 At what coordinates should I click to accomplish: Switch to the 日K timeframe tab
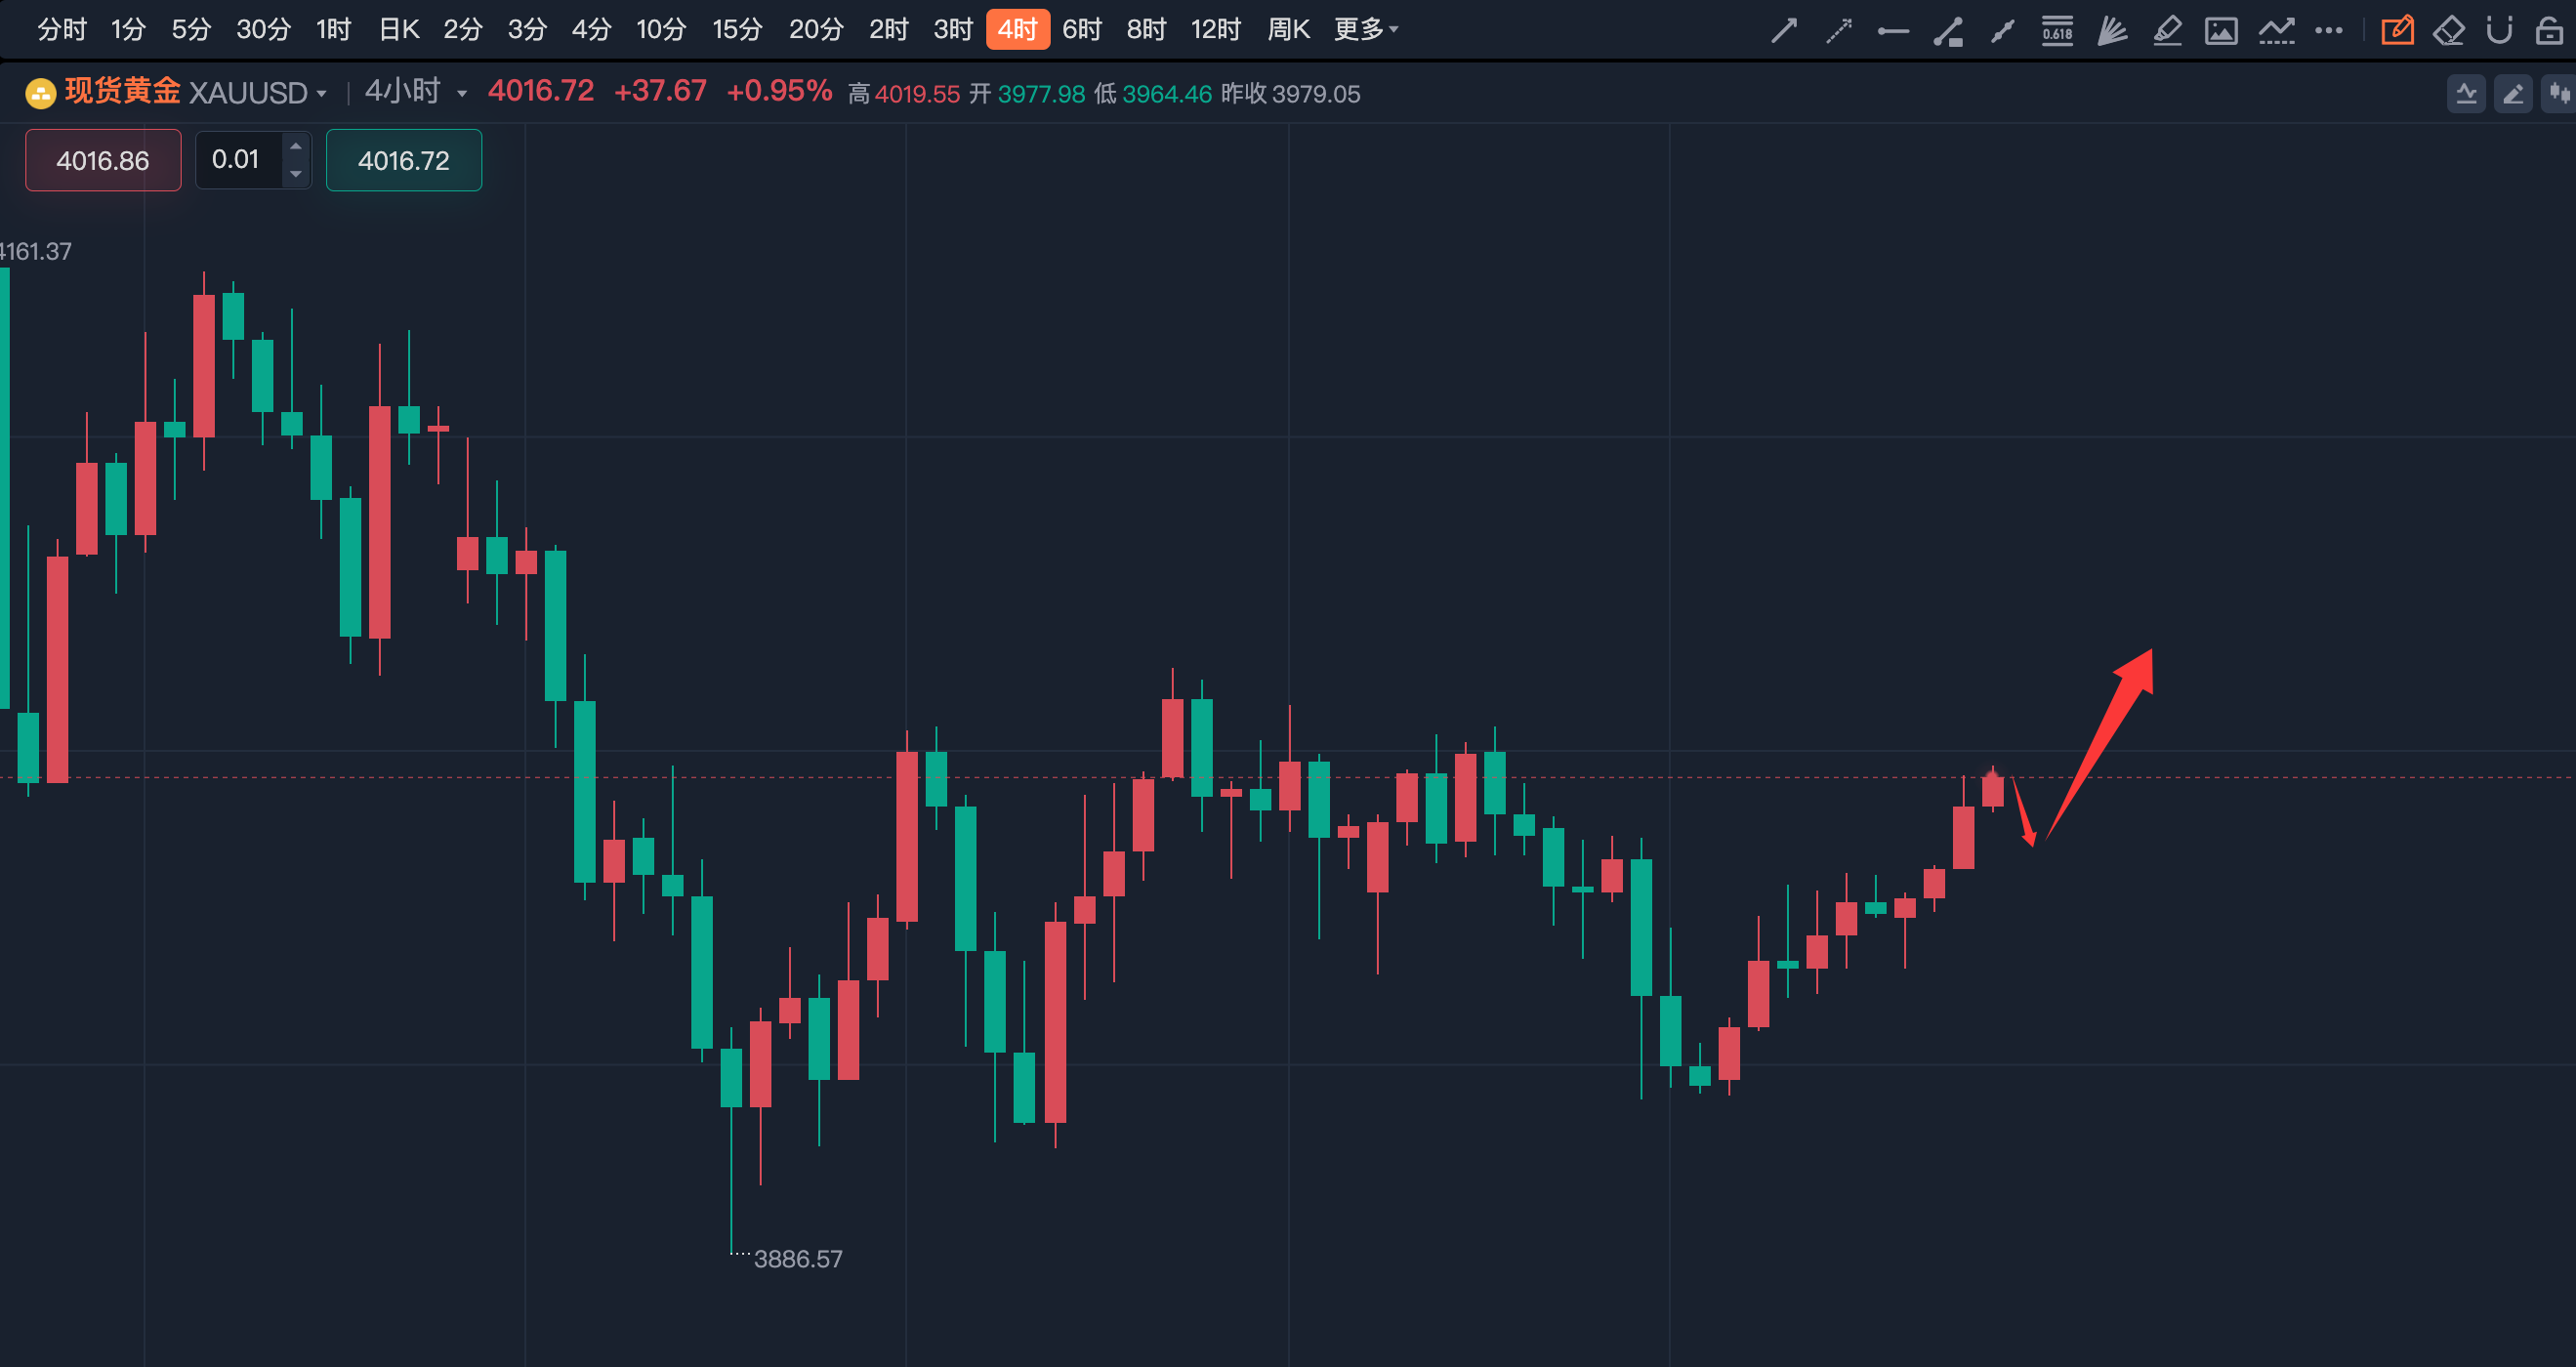tap(398, 29)
